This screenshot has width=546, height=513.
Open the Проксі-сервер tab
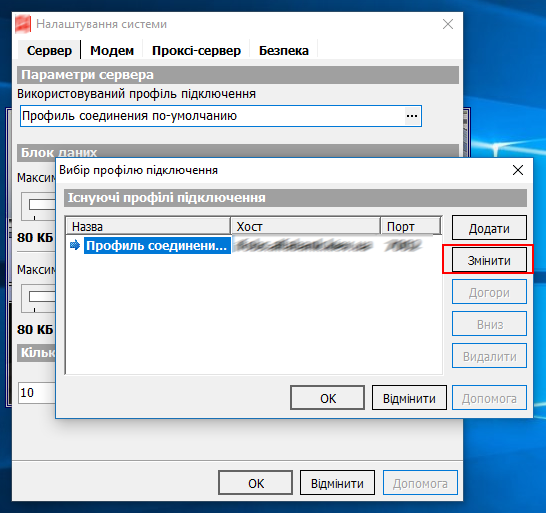[196, 51]
